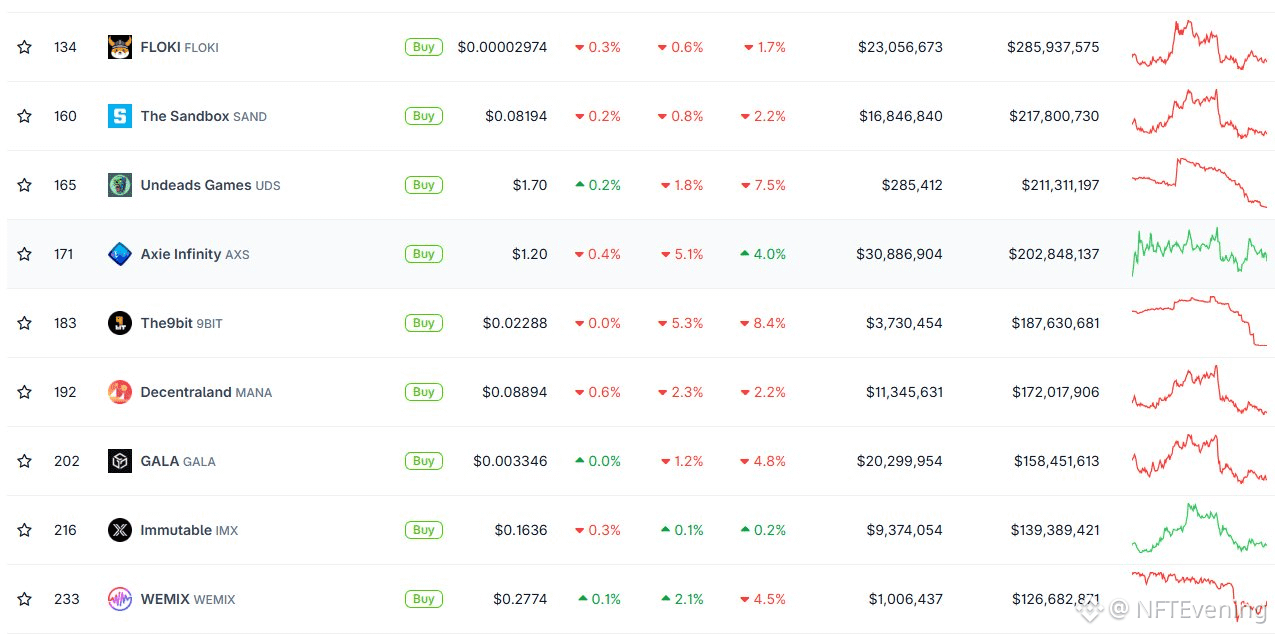Mark GALA as favorite with its star
Image resolution: width=1275 pixels, height=634 pixels.
(24, 461)
